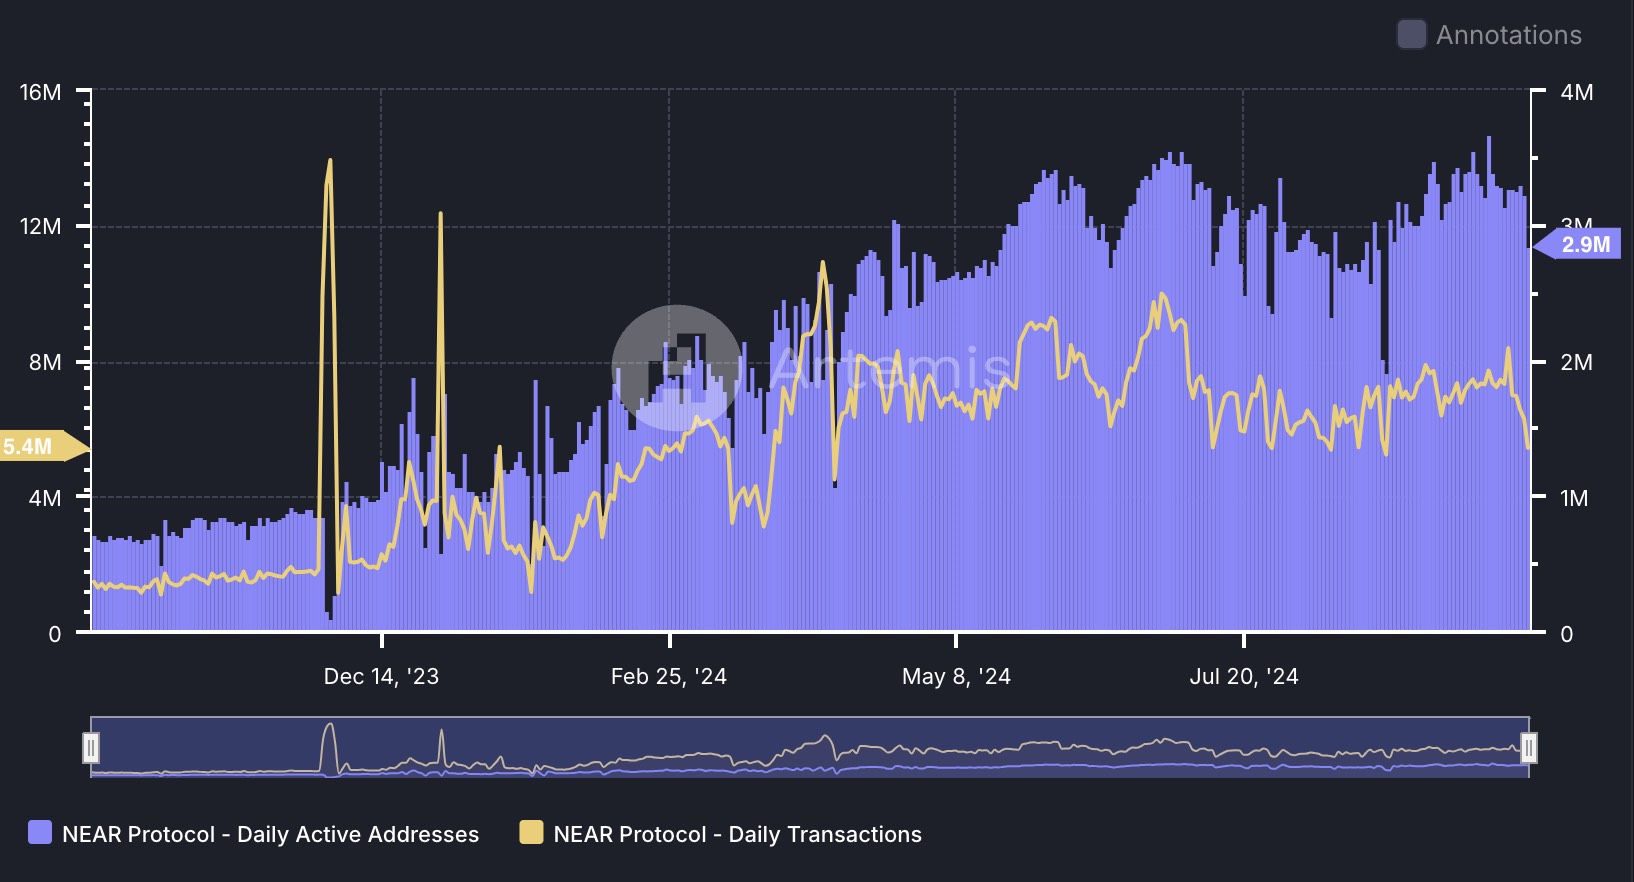This screenshot has height=882, width=1634.
Task: Toggle Daily Transactions legend swatch
Action: [x=531, y=833]
